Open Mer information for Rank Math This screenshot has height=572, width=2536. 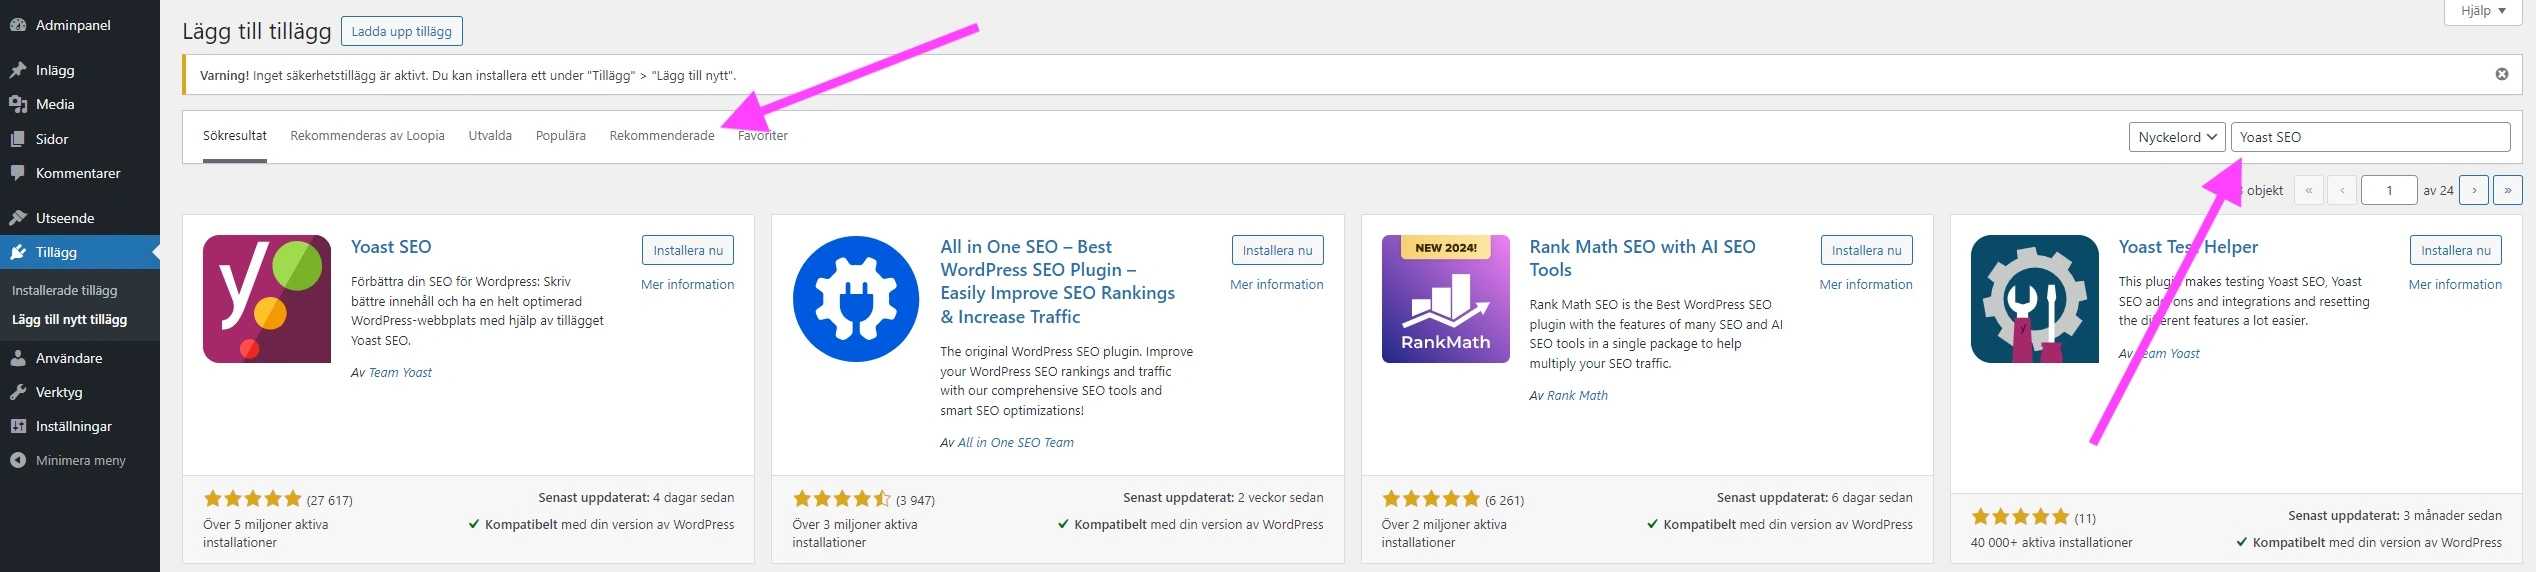coord(1866,285)
